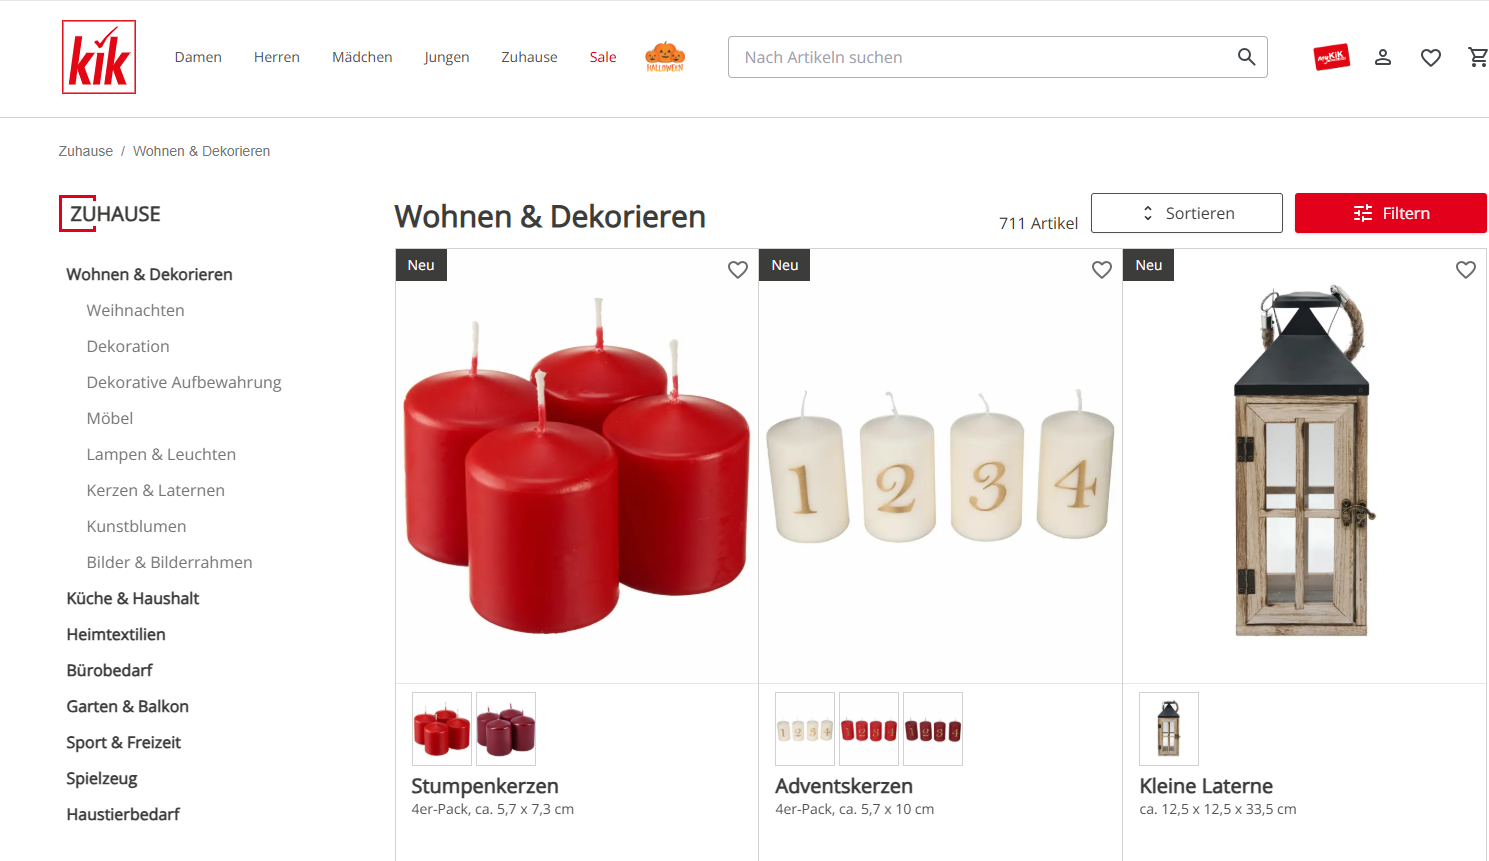Select the red Adventskerzen color variant

pos(869,729)
